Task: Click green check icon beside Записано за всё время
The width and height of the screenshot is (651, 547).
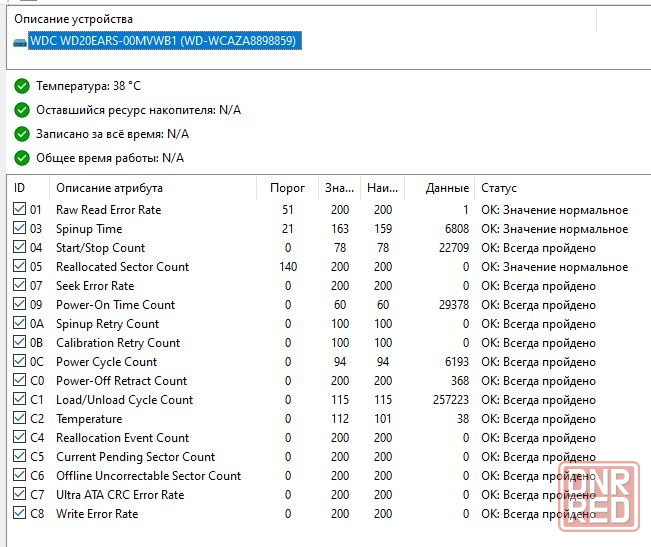Action: 22,134
